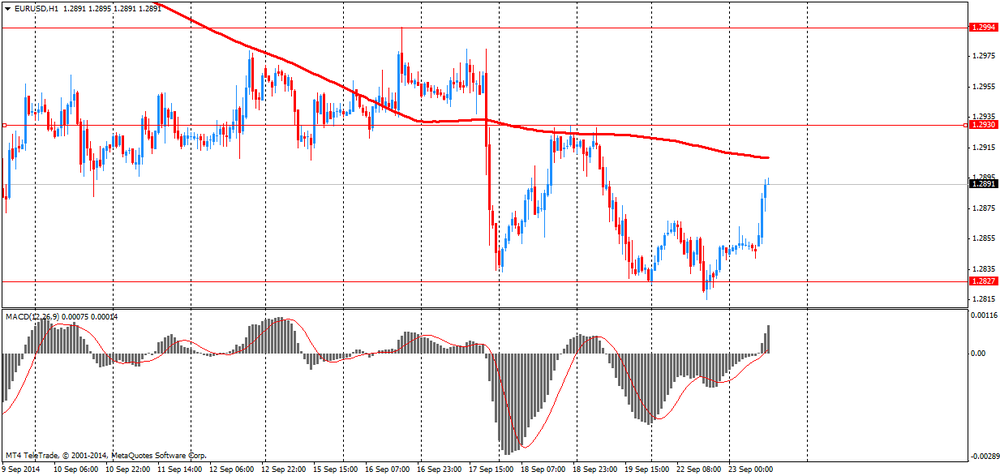This screenshot has width=1000, height=476.
Task: Click the 1.2930 red price tag
Action: [x=982, y=125]
